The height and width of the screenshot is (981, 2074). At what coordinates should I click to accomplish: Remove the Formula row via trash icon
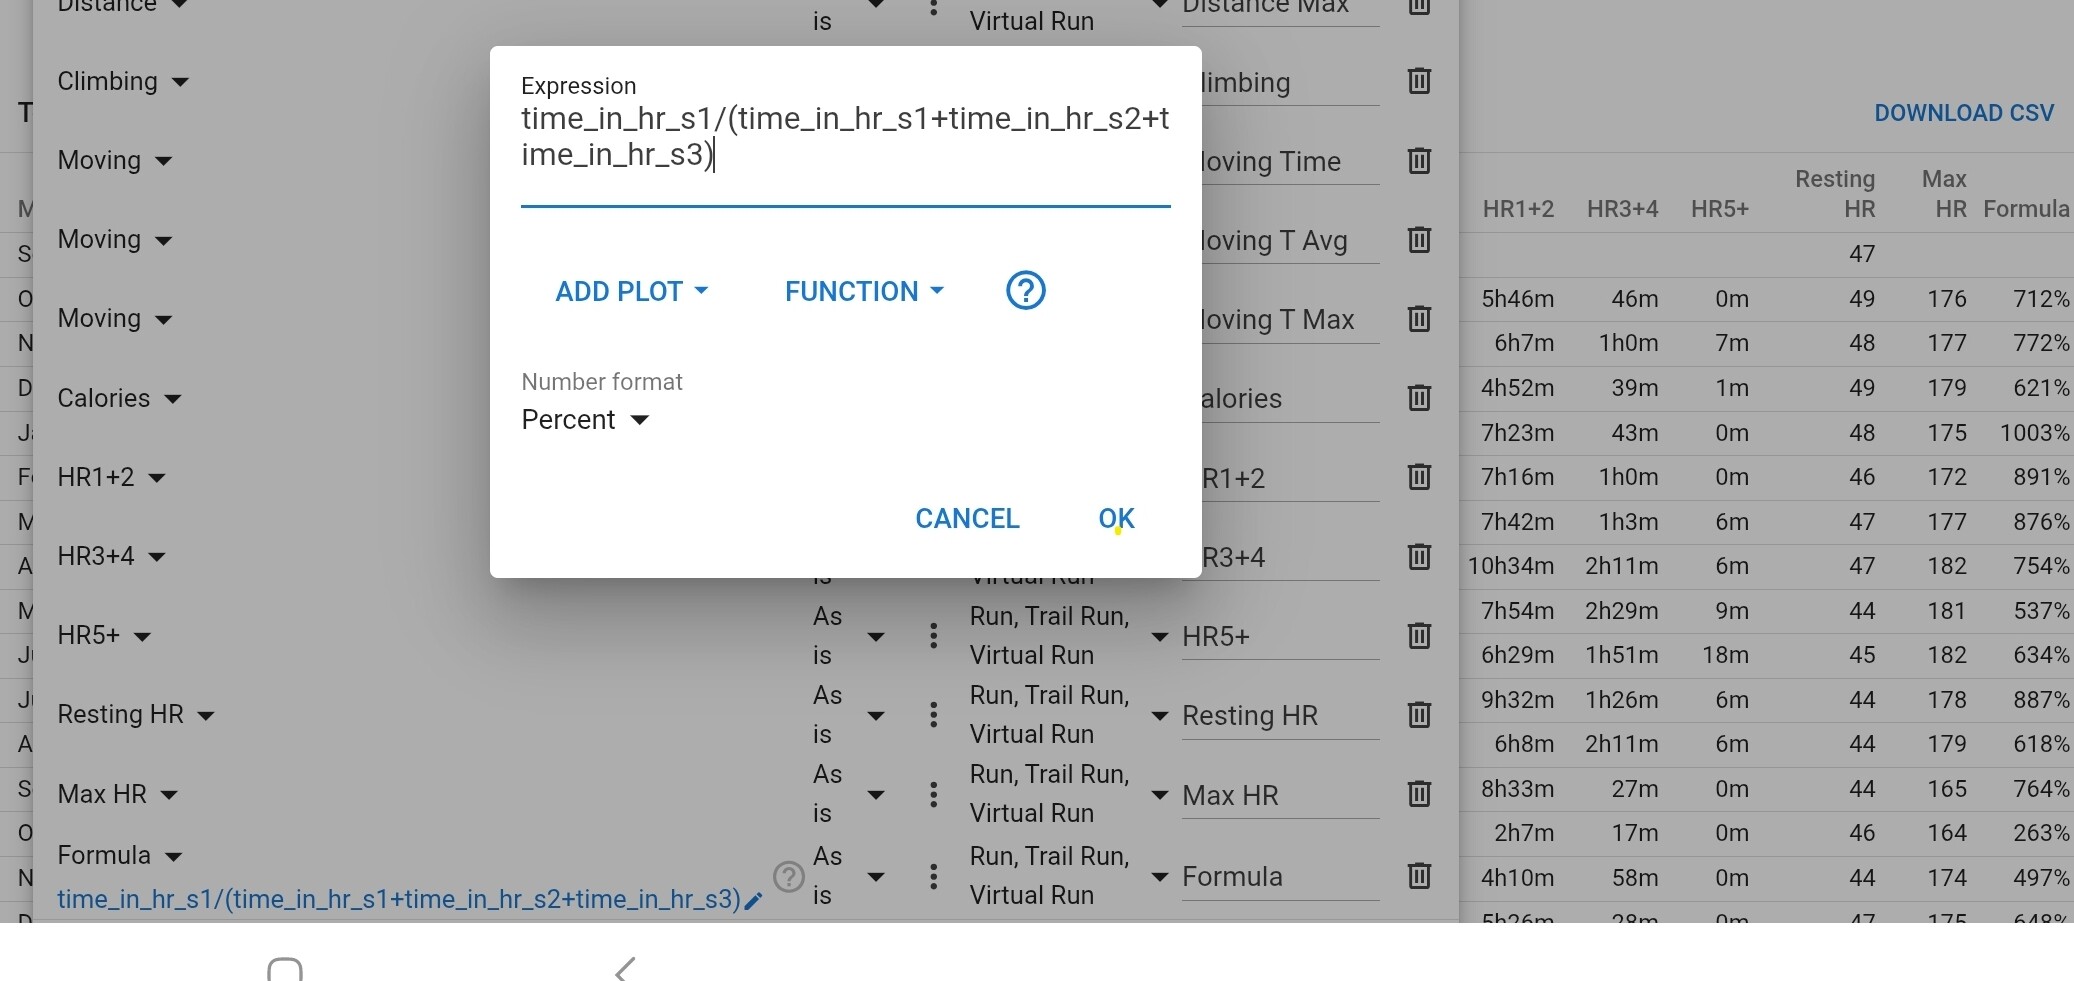pos(1418,876)
